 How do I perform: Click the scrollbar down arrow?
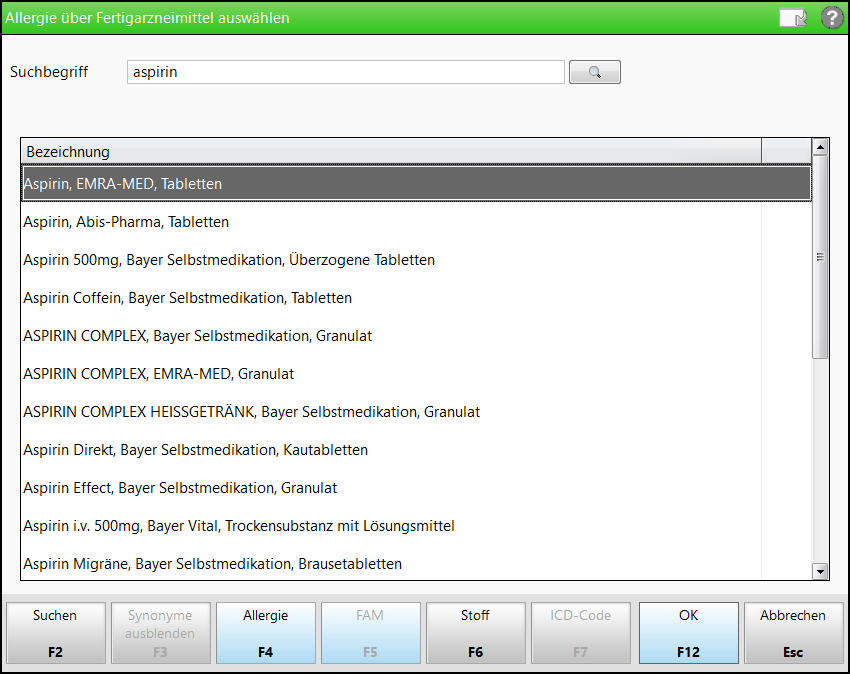click(820, 571)
